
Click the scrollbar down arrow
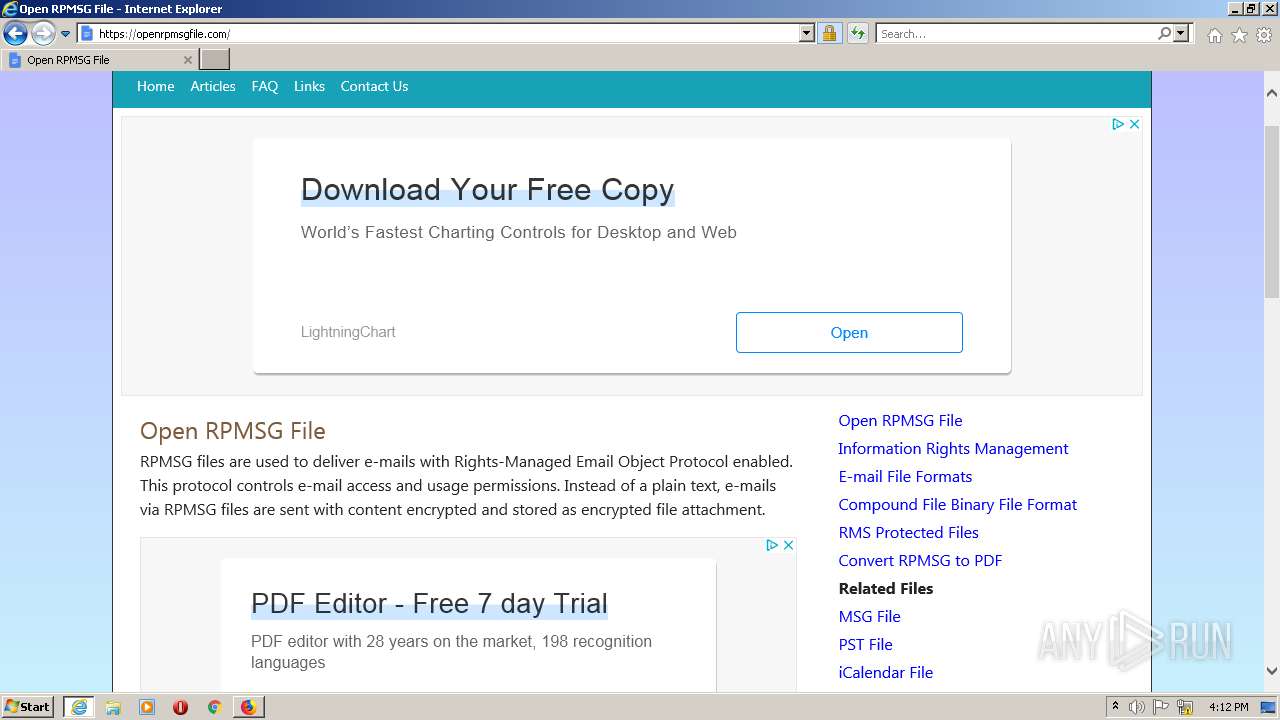point(1272,671)
